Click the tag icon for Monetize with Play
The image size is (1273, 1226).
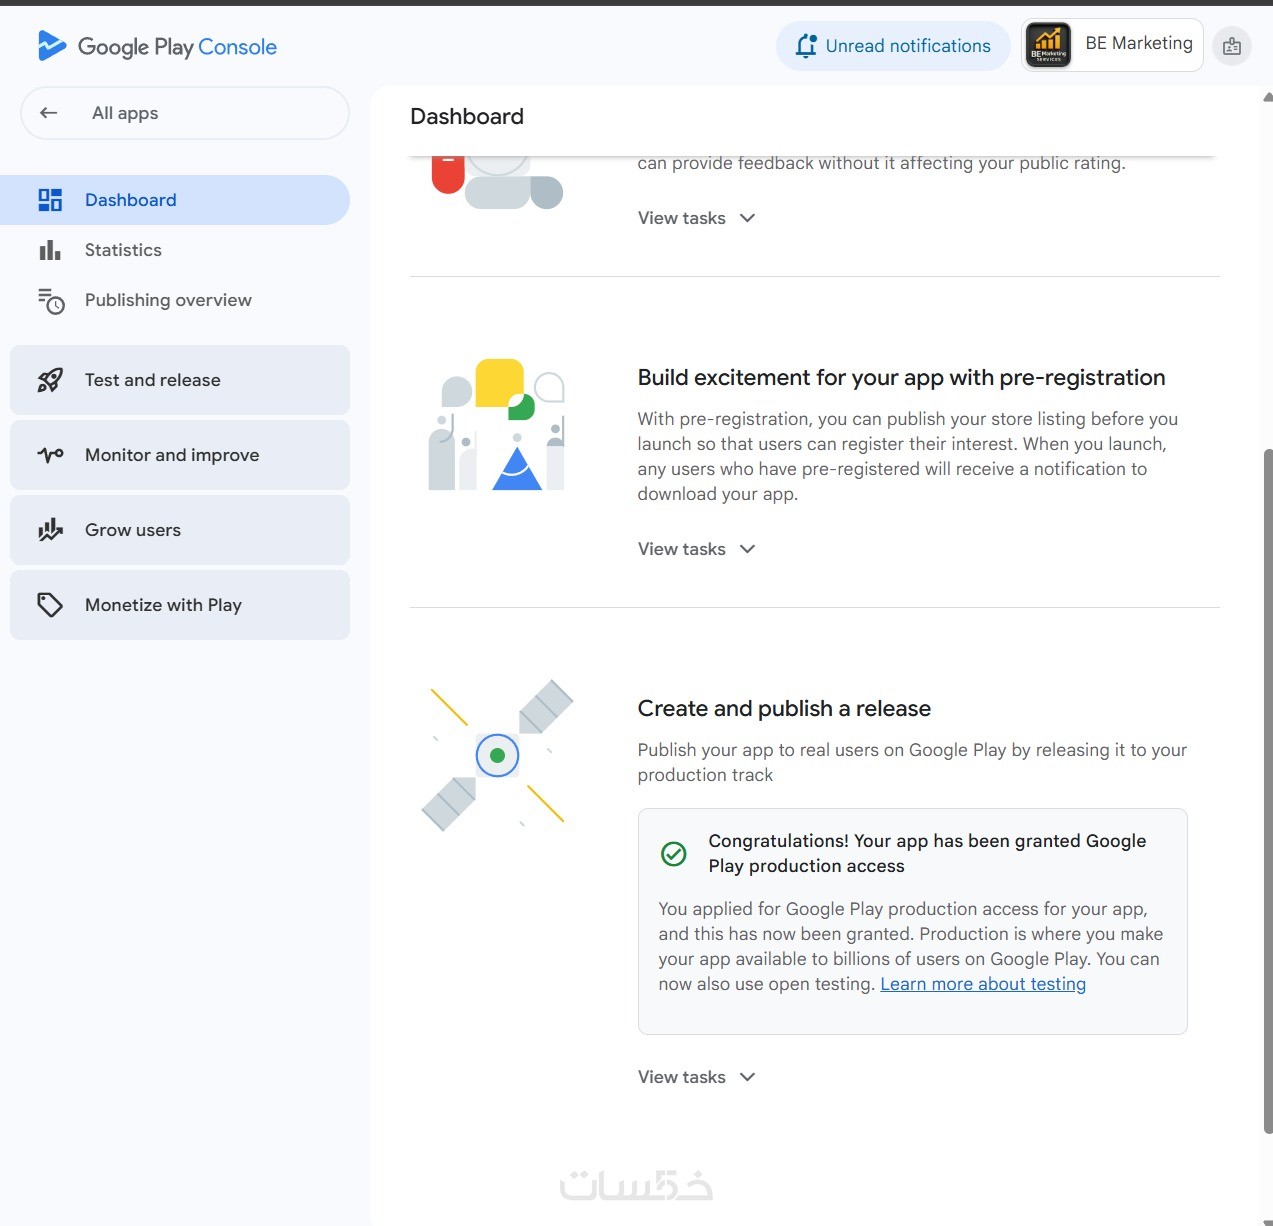coord(50,605)
